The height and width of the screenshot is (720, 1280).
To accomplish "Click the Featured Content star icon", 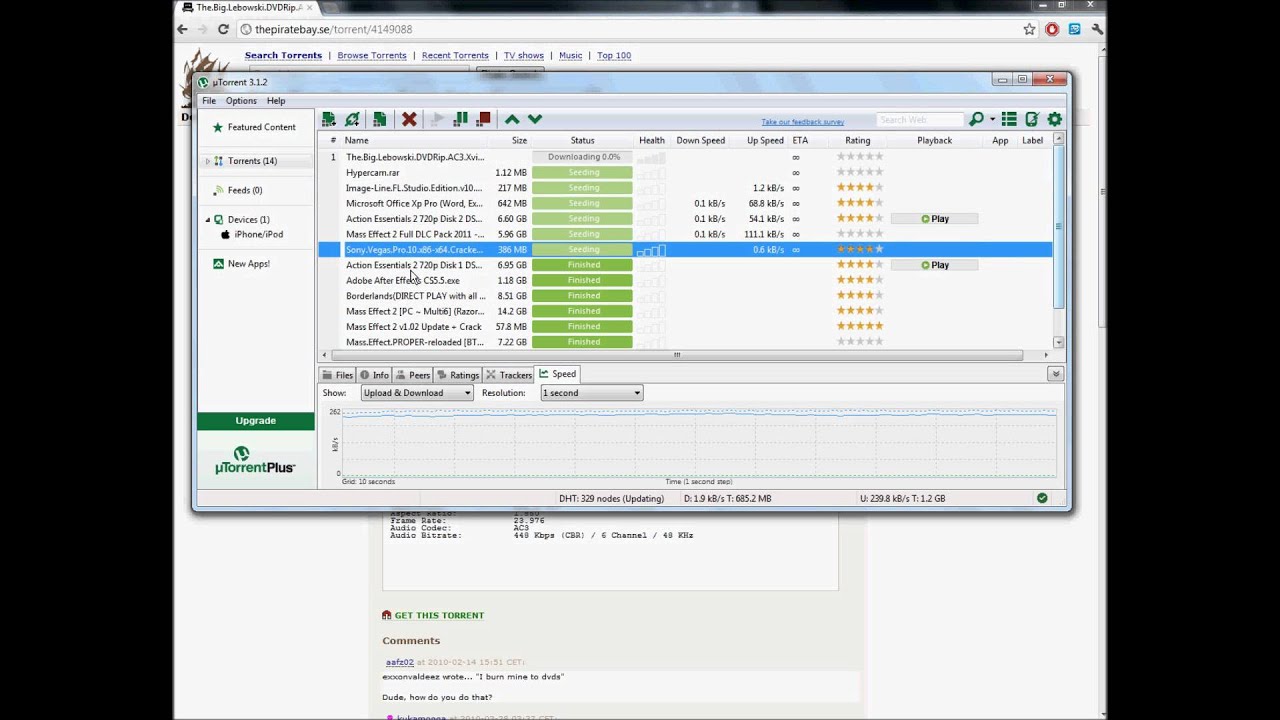I will point(217,127).
